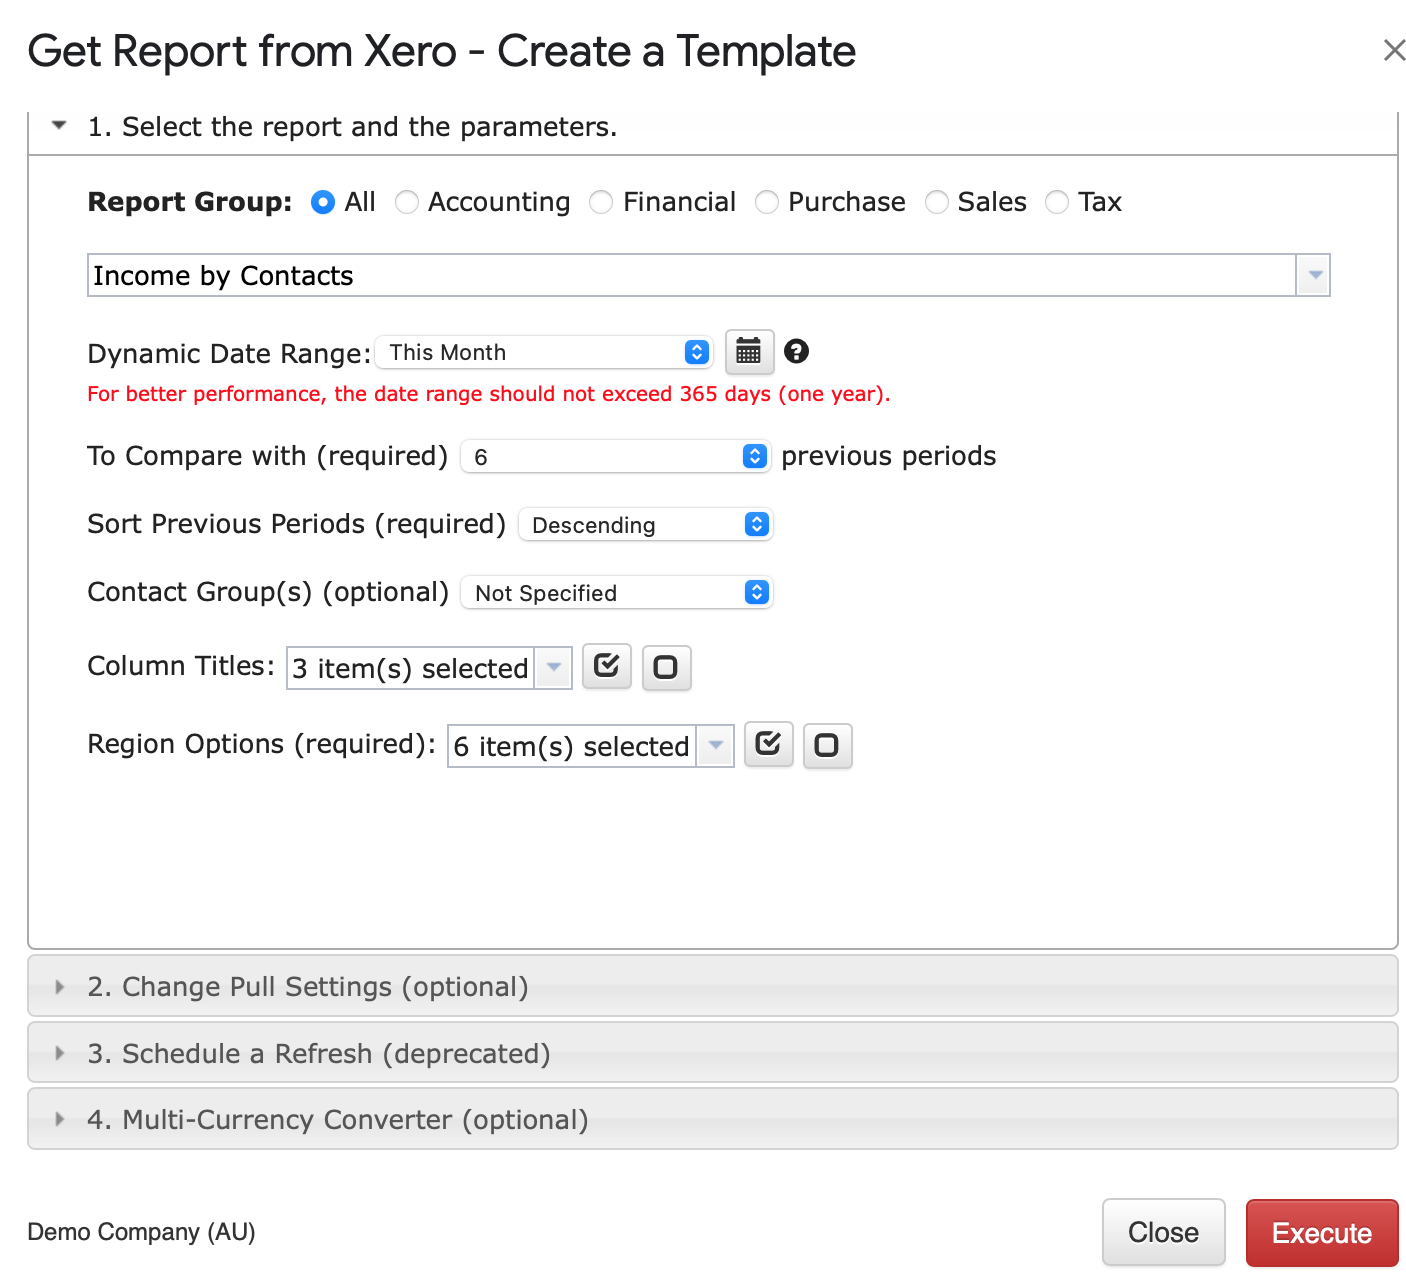
Task: Choose the Sales report group
Action: pos(937,202)
